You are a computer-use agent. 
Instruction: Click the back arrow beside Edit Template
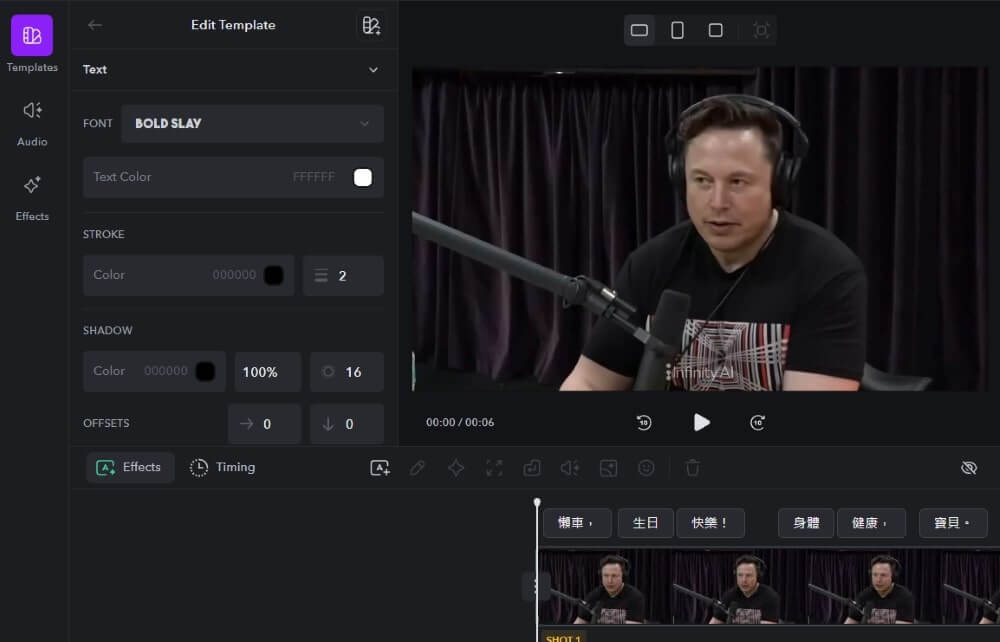[95, 25]
